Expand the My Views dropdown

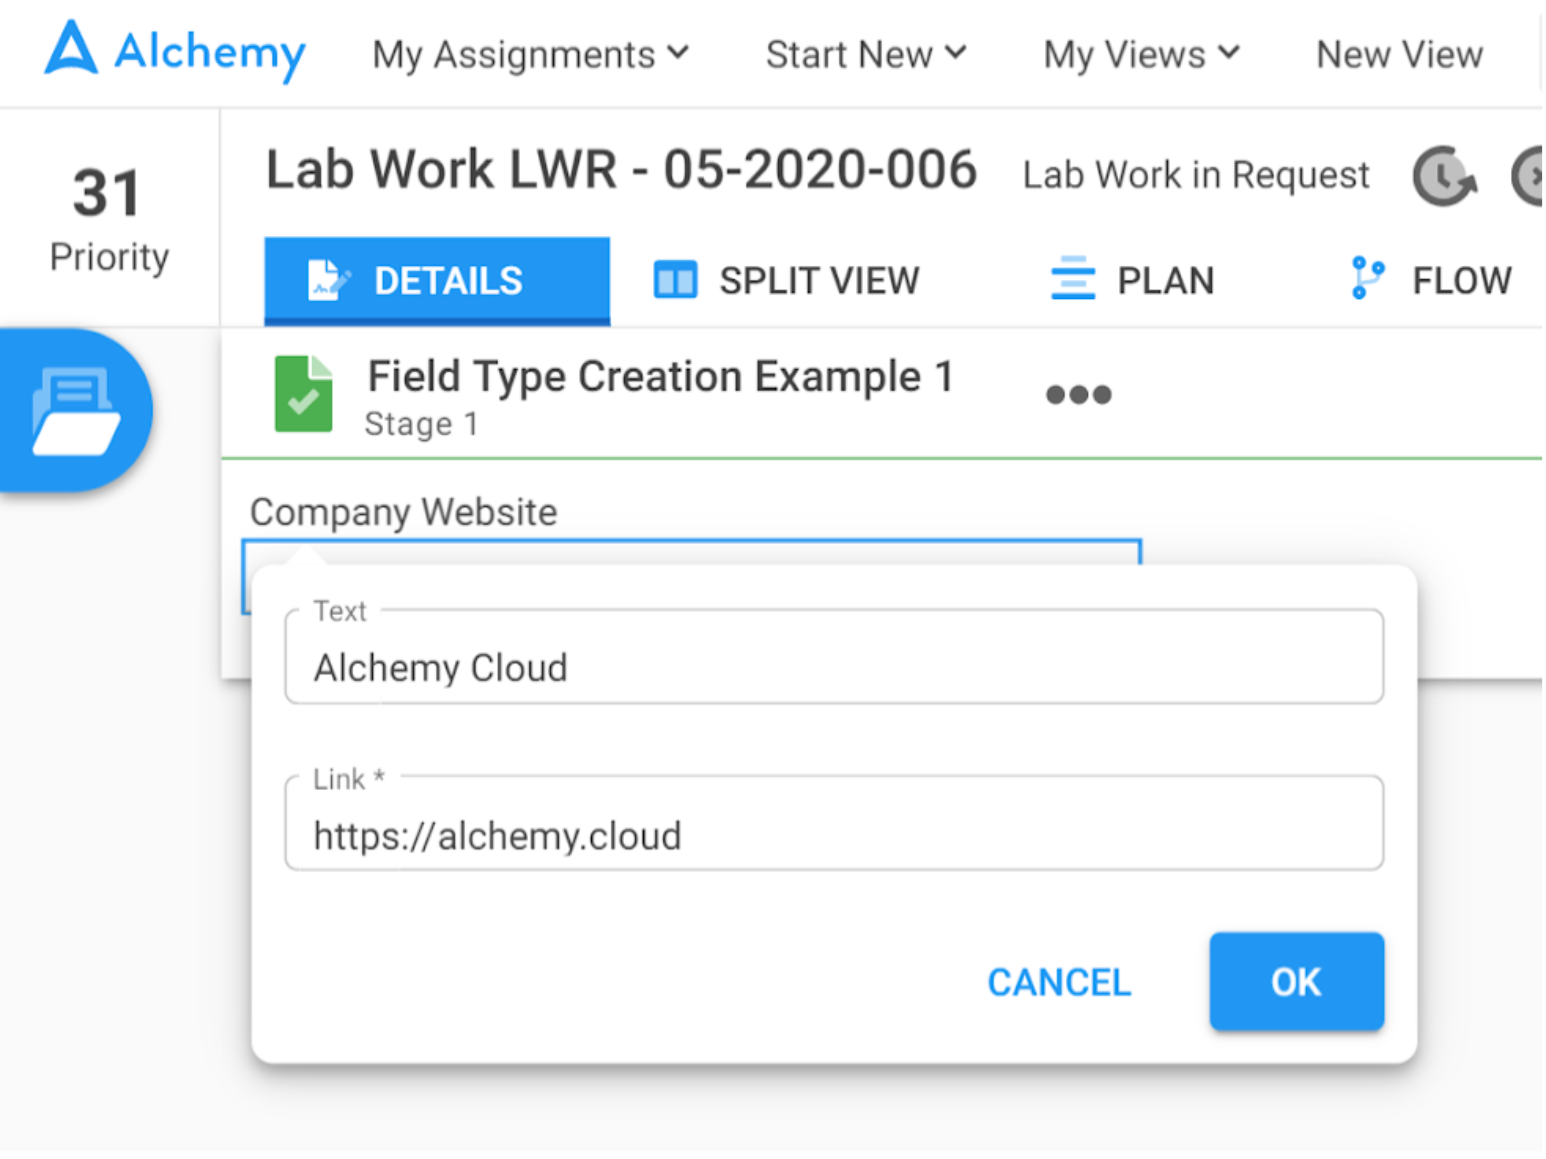(x=1141, y=54)
